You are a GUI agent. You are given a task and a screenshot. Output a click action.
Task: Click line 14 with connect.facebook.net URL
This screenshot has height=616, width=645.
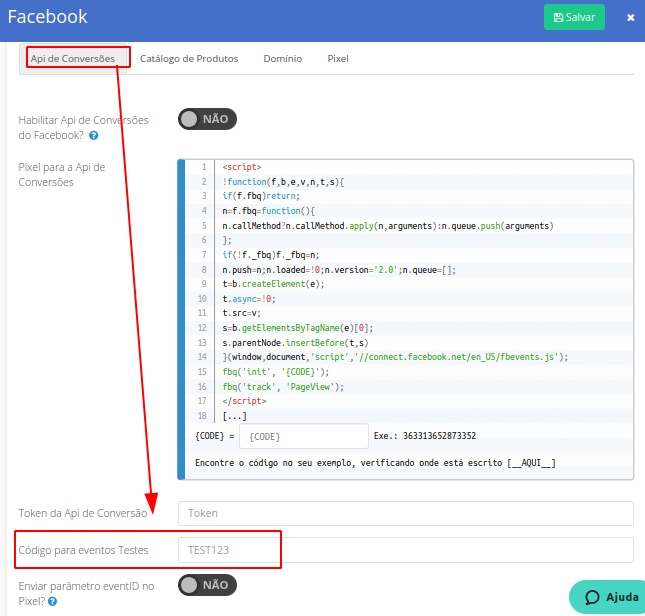tap(395, 357)
